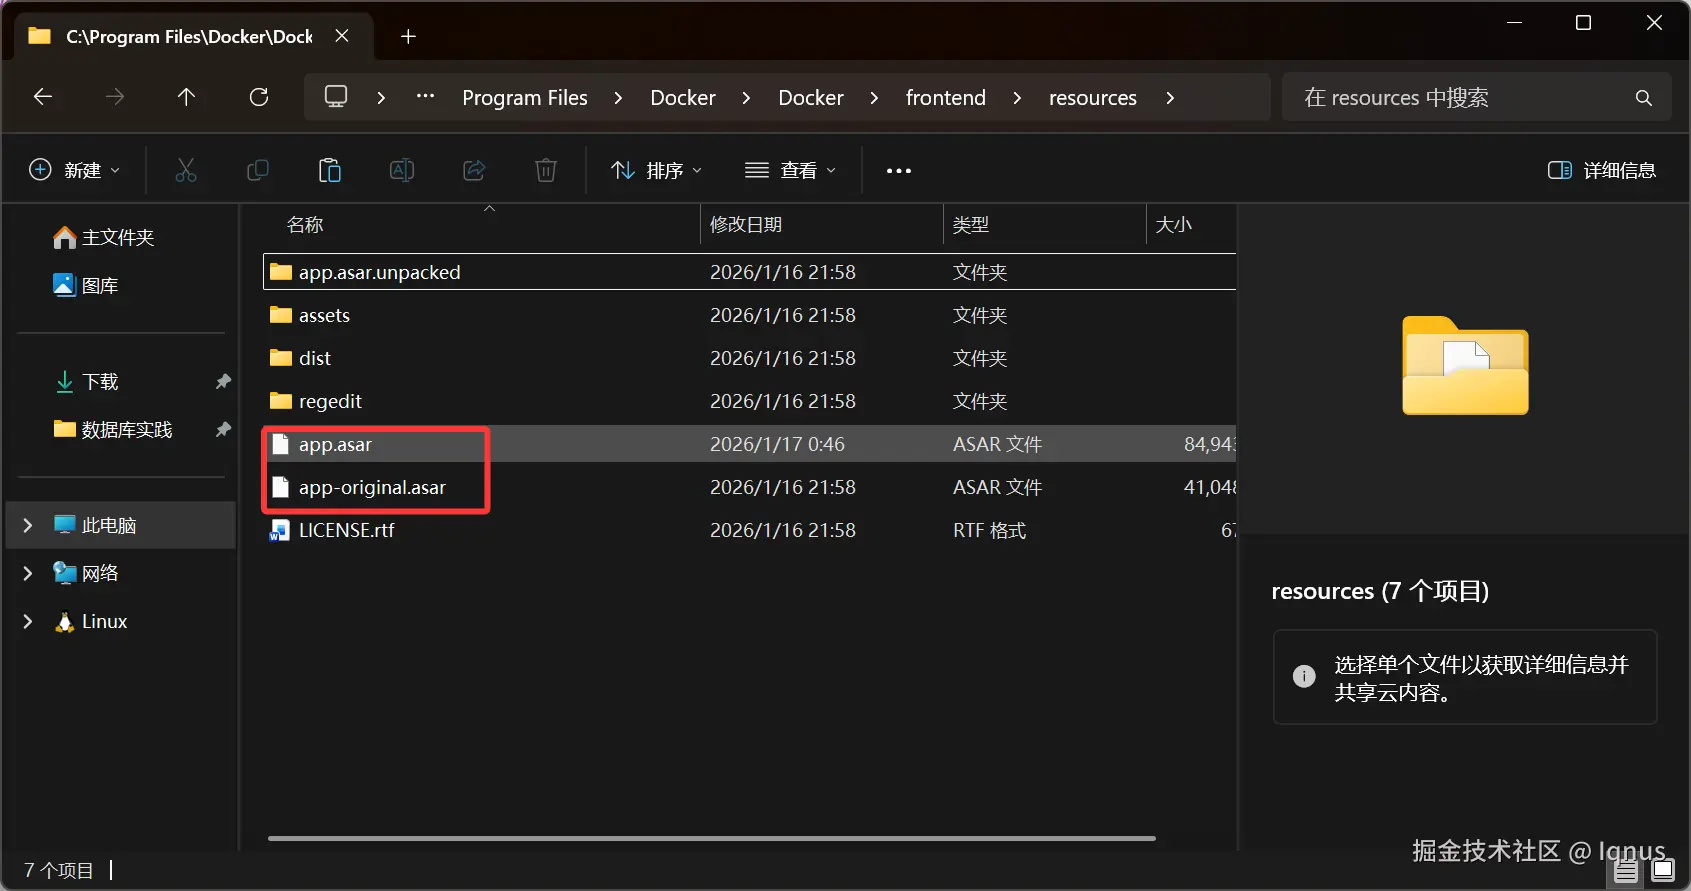Image resolution: width=1691 pixels, height=891 pixels.
Task: Expand chevron after resources breadcrumb
Action: pos(1170,98)
